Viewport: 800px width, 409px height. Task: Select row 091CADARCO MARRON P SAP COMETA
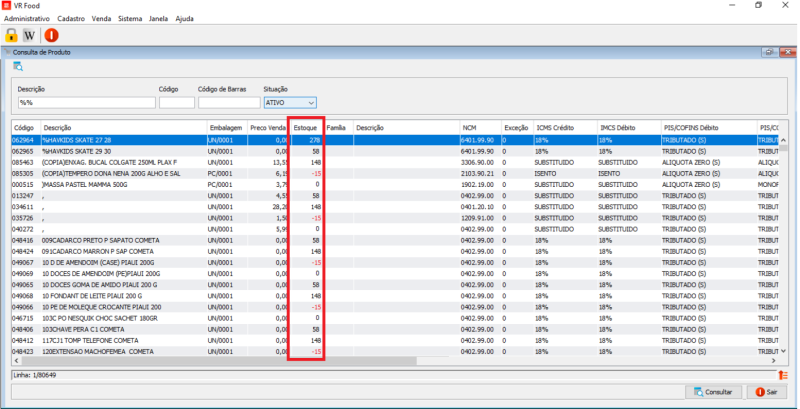tap(395, 251)
